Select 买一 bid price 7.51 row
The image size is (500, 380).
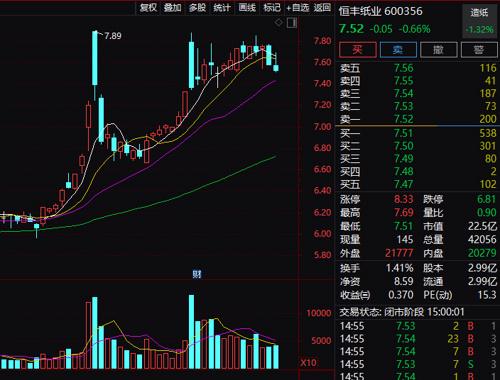click(x=418, y=133)
